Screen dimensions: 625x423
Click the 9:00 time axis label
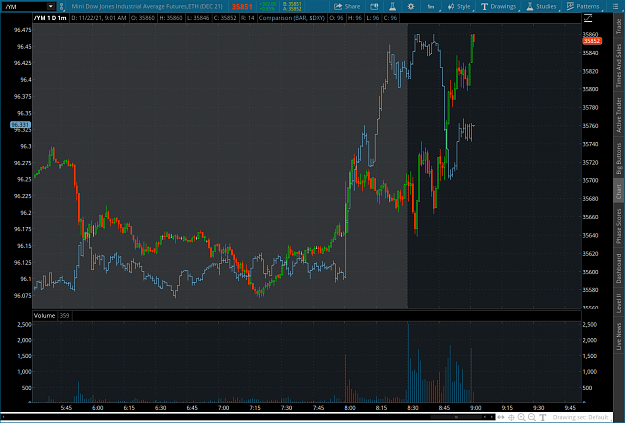point(476,407)
